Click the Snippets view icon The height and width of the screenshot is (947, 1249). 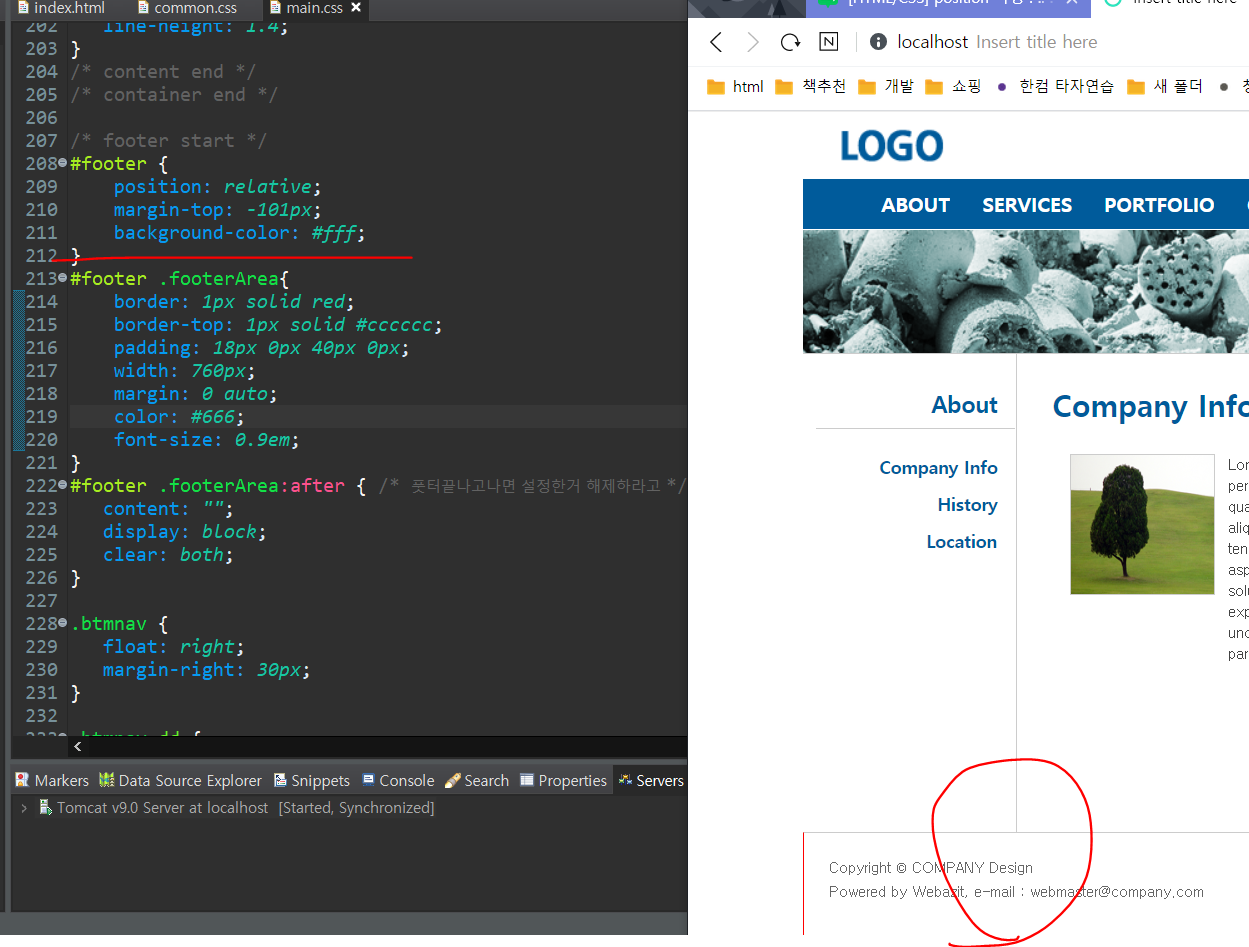tap(279, 780)
